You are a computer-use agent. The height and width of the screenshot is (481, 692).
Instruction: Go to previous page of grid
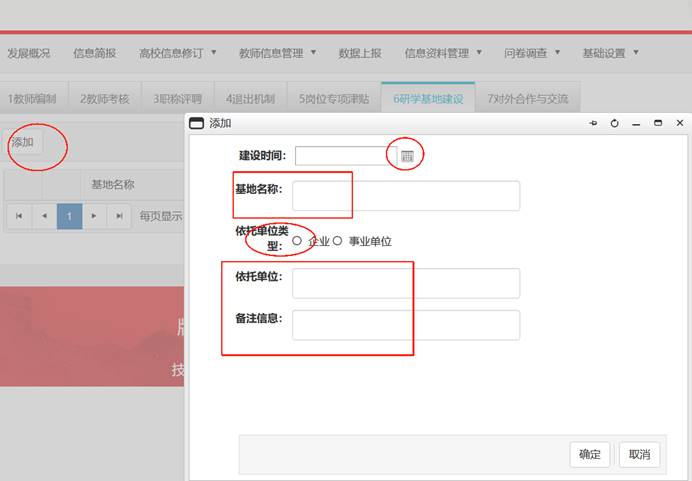click(44, 216)
